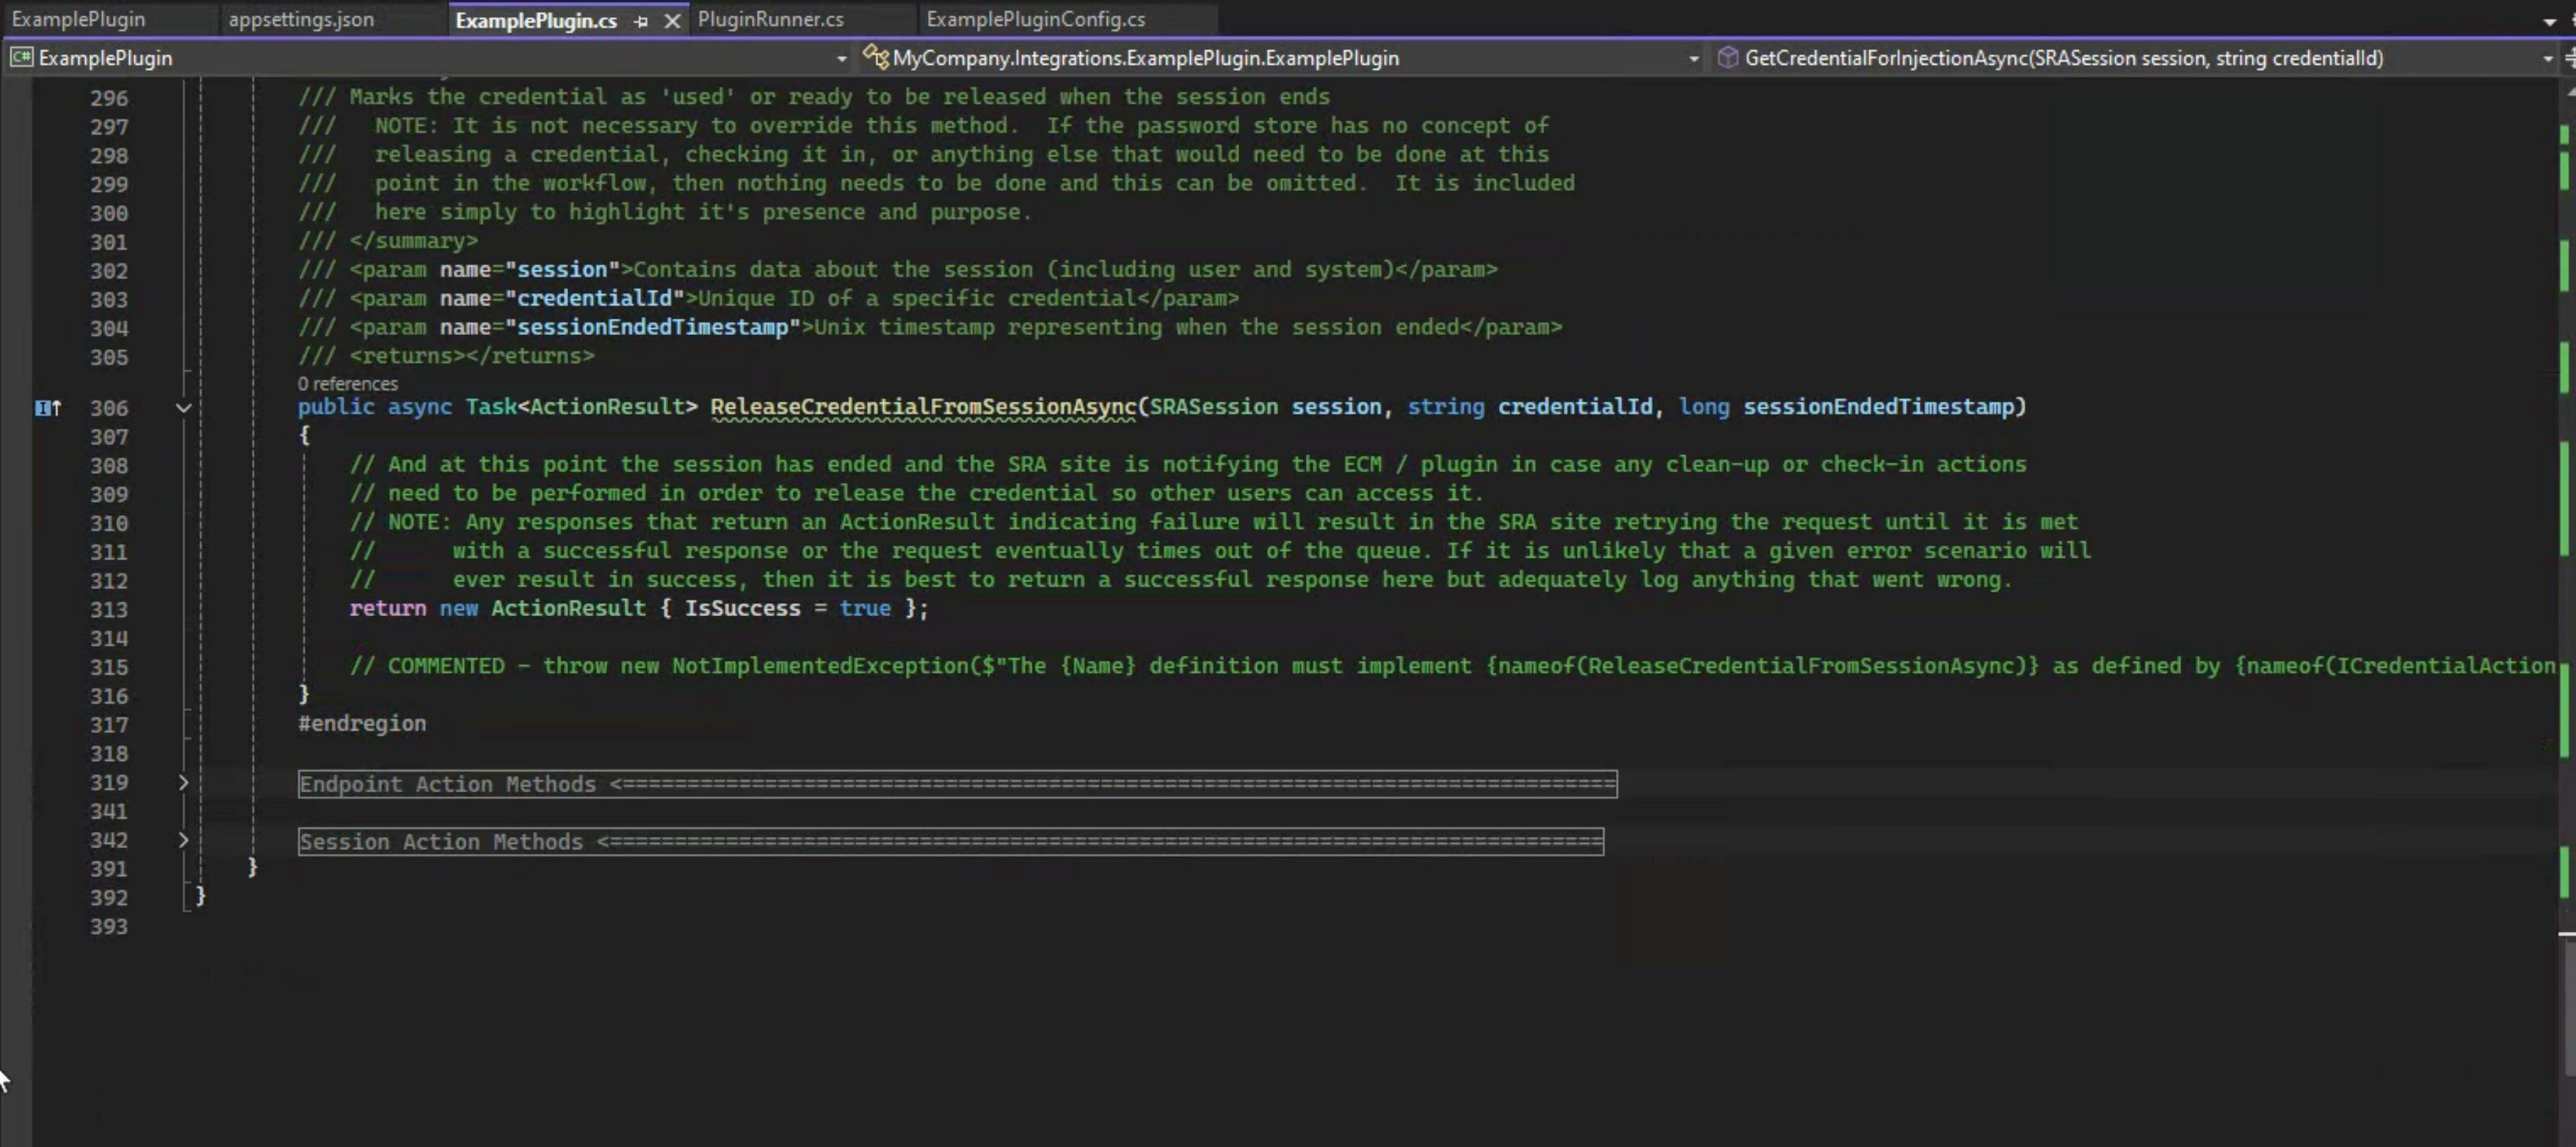Viewport: 2576px width, 1147px height.
Task: Open the tab list overflow arrow
Action: coord(2549,21)
